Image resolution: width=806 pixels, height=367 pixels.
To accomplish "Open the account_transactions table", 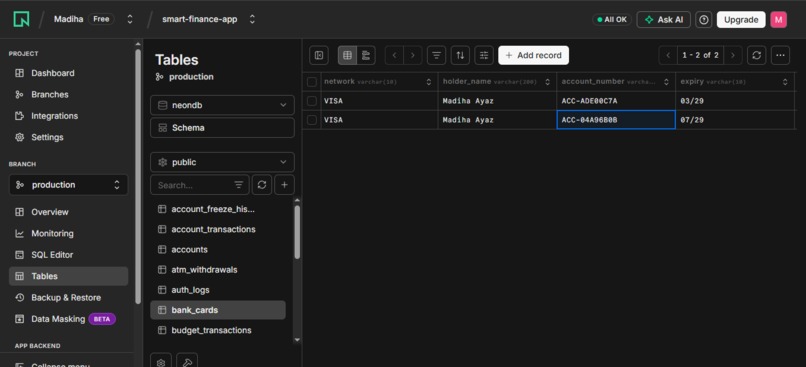I will coord(218,229).
